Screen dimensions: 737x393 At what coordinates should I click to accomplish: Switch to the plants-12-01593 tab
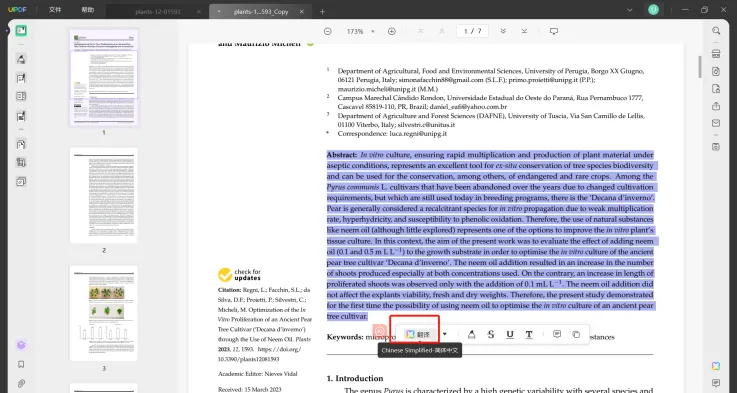157,12
